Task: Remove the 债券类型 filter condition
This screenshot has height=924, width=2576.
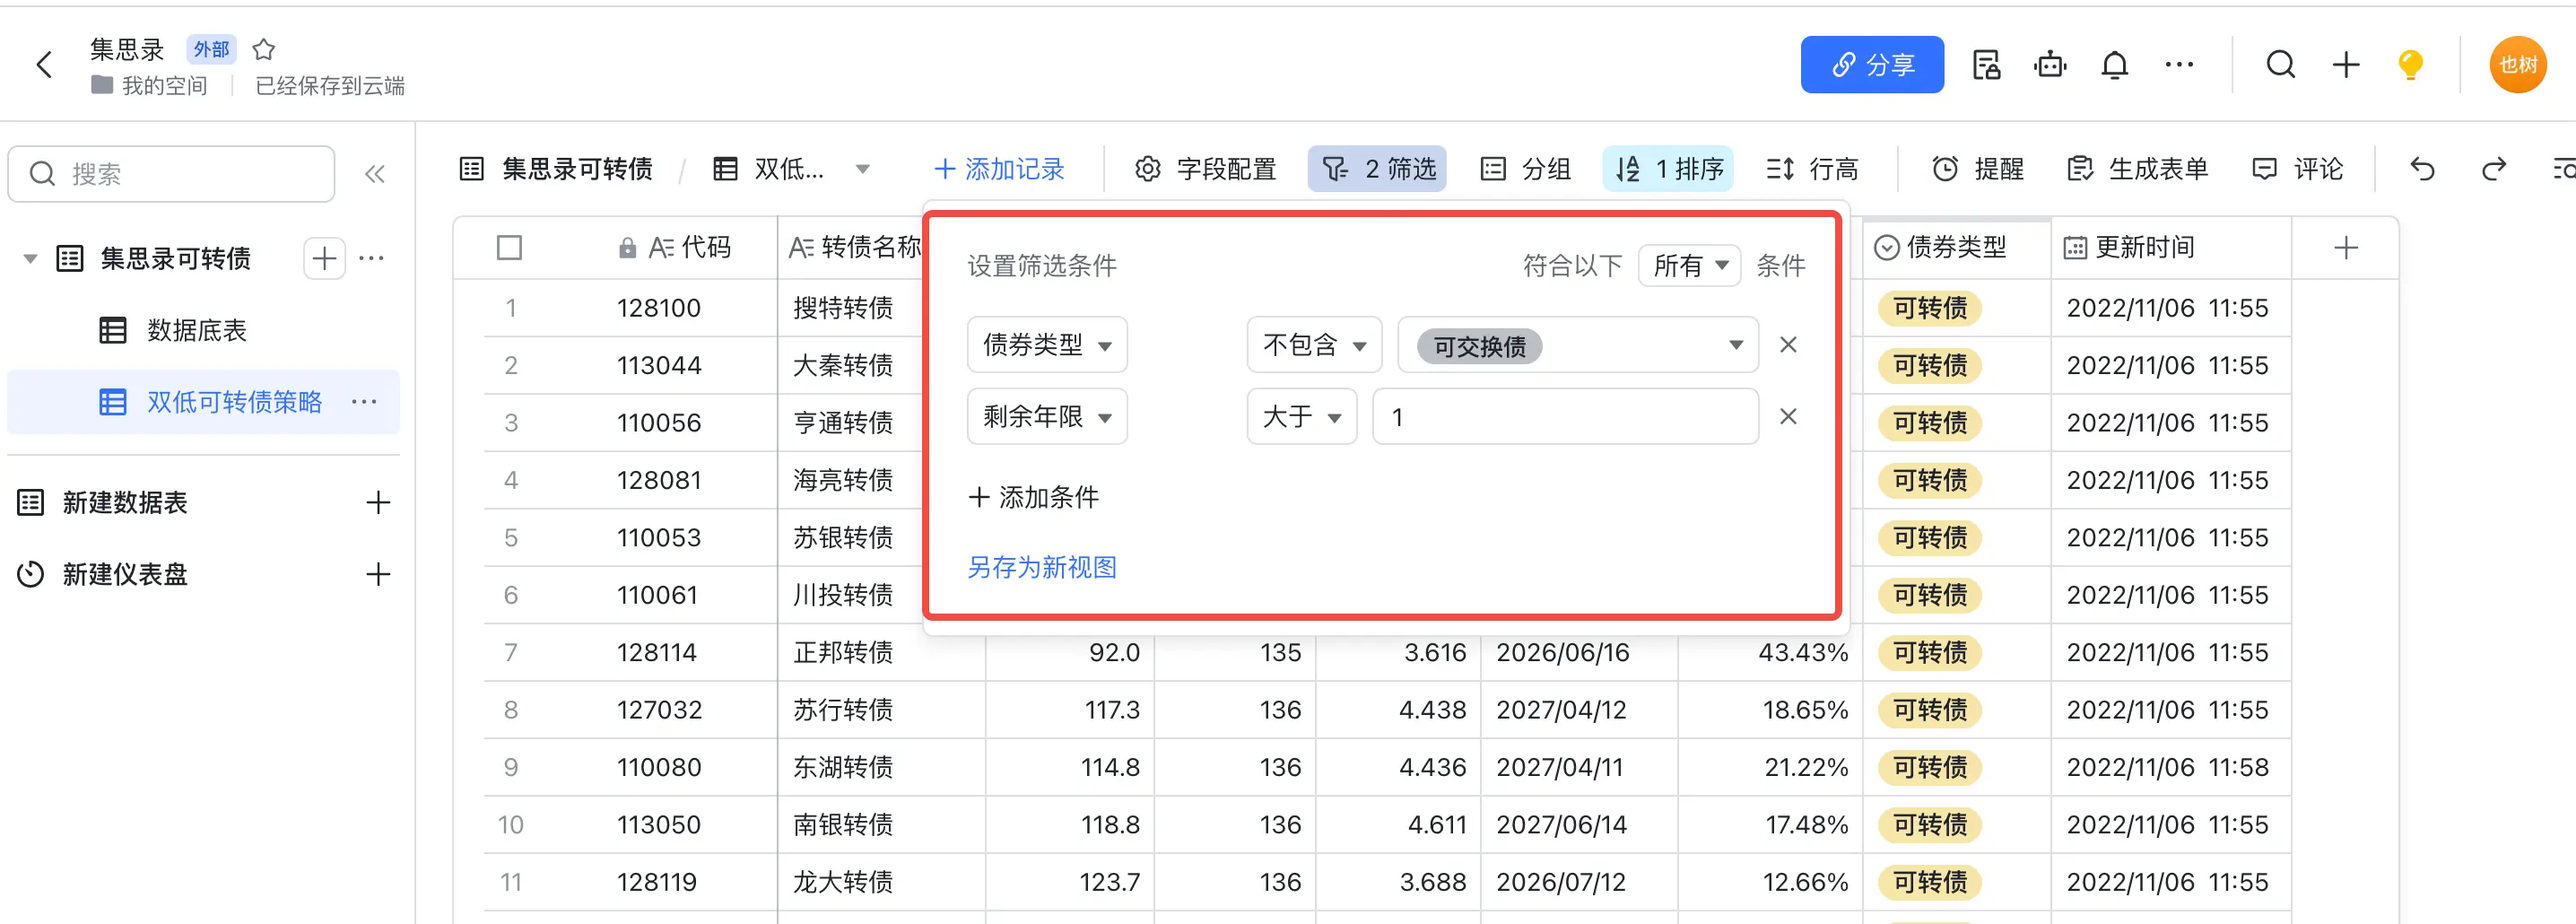Action: [1788, 345]
